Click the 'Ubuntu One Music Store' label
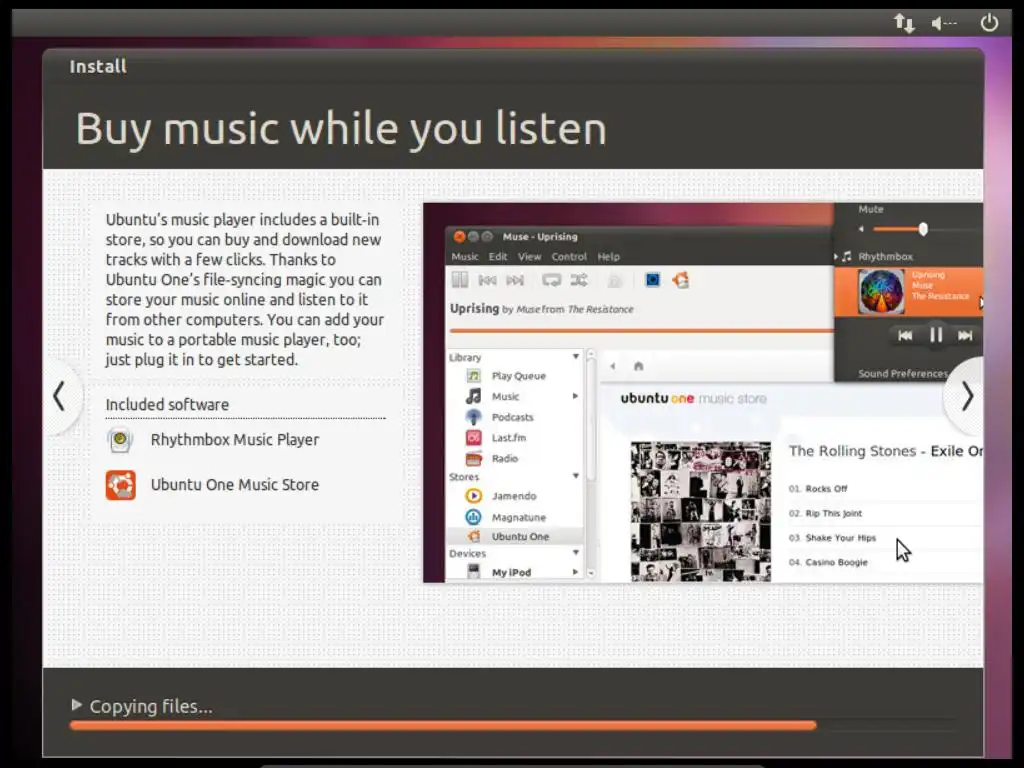Viewport: 1024px width, 768px height. (235, 485)
